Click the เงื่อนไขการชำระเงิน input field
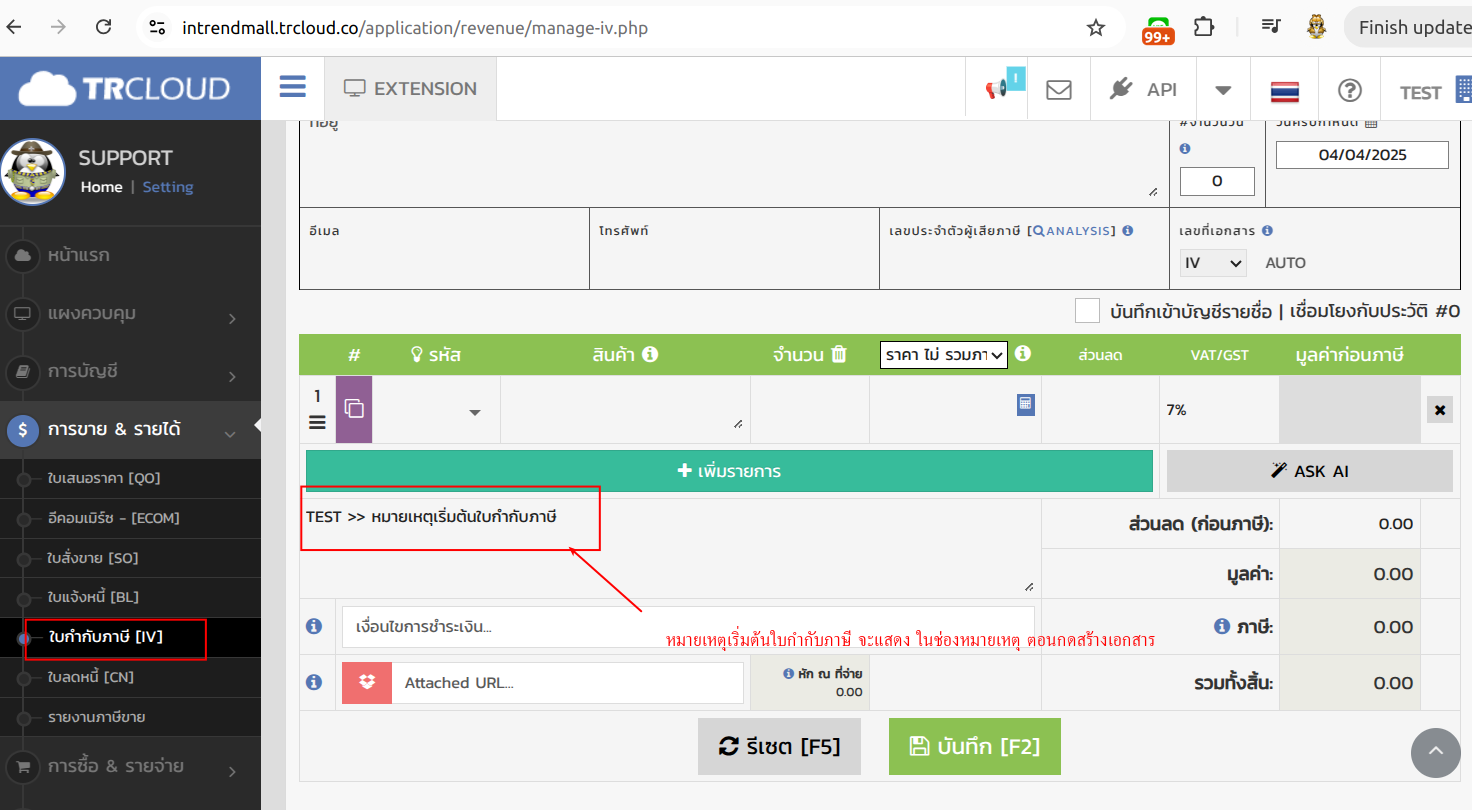Image resolution: width=1472 pixels, height=810 pixels. 688,627
